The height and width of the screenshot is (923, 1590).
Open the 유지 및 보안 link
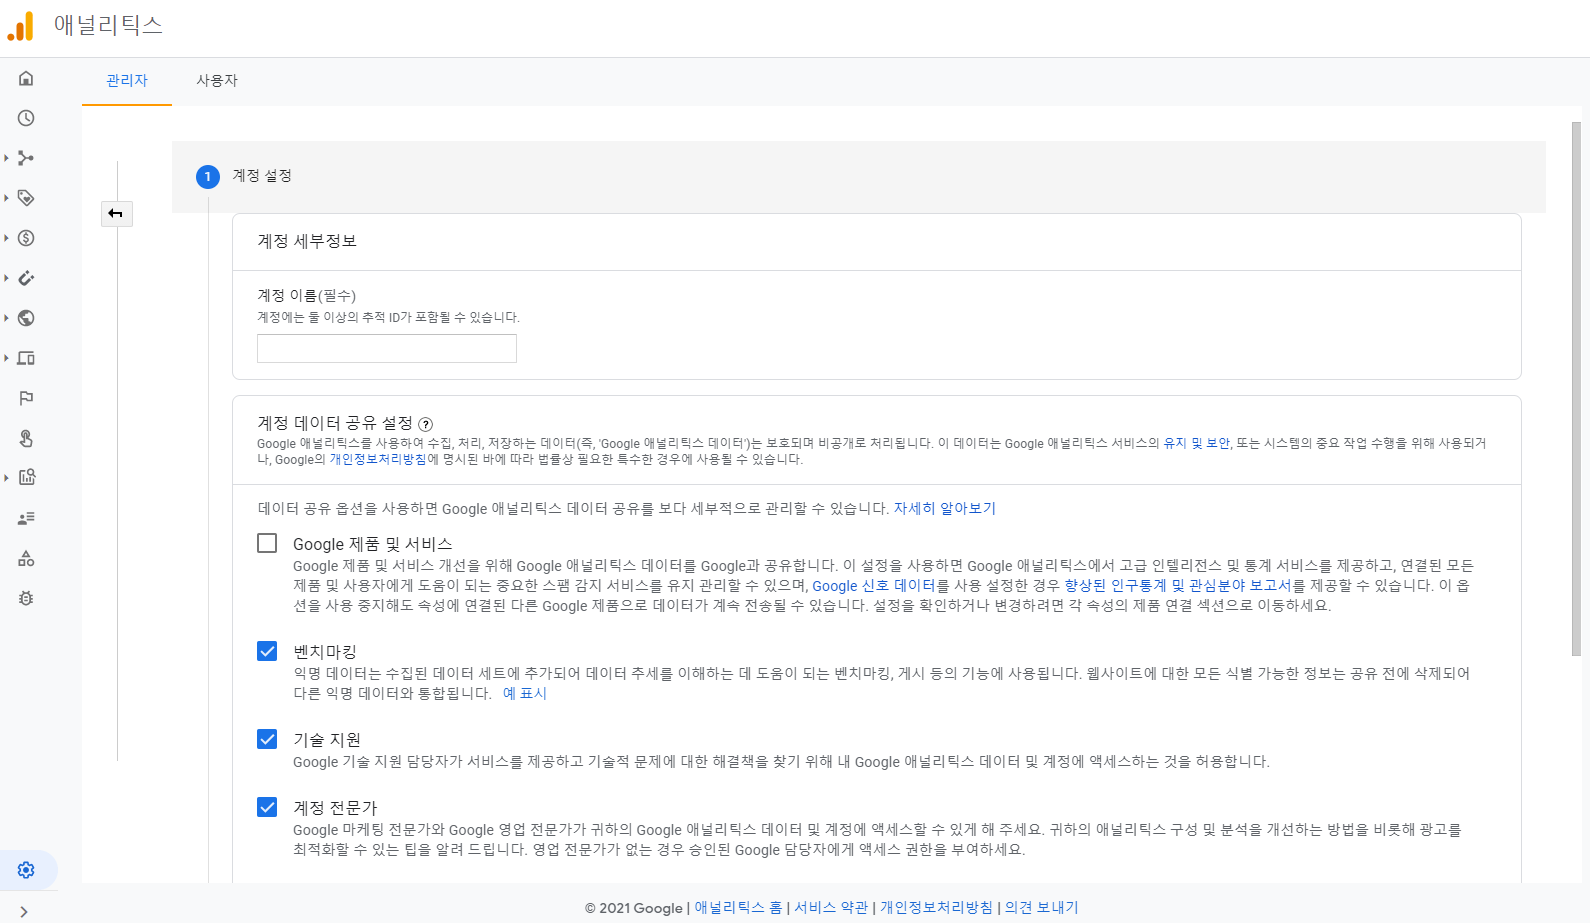(x=1196, y=443)
